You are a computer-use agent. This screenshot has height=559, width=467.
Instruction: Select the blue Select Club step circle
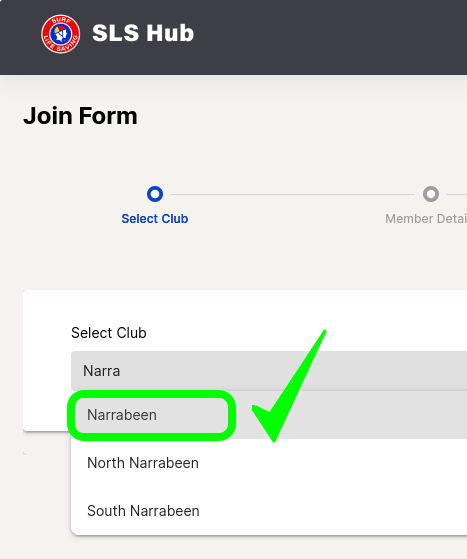(155, 194)
